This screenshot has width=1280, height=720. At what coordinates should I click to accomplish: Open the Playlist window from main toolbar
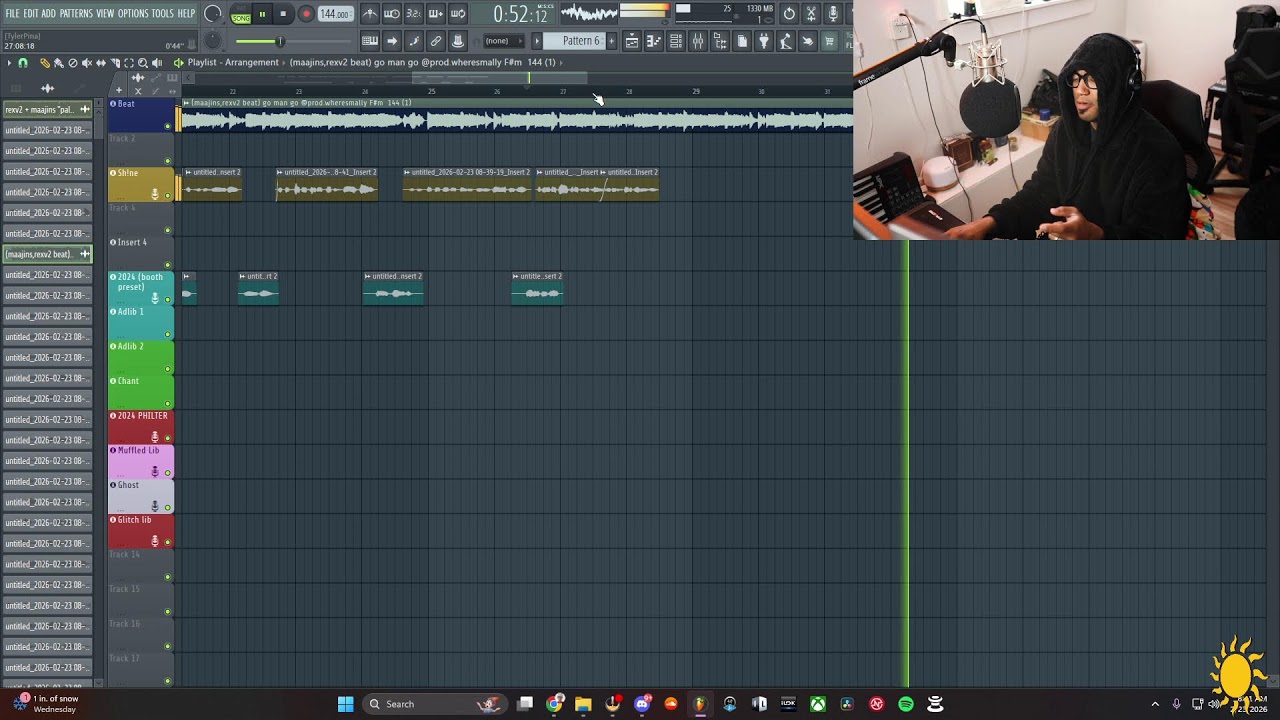point(632,41)
